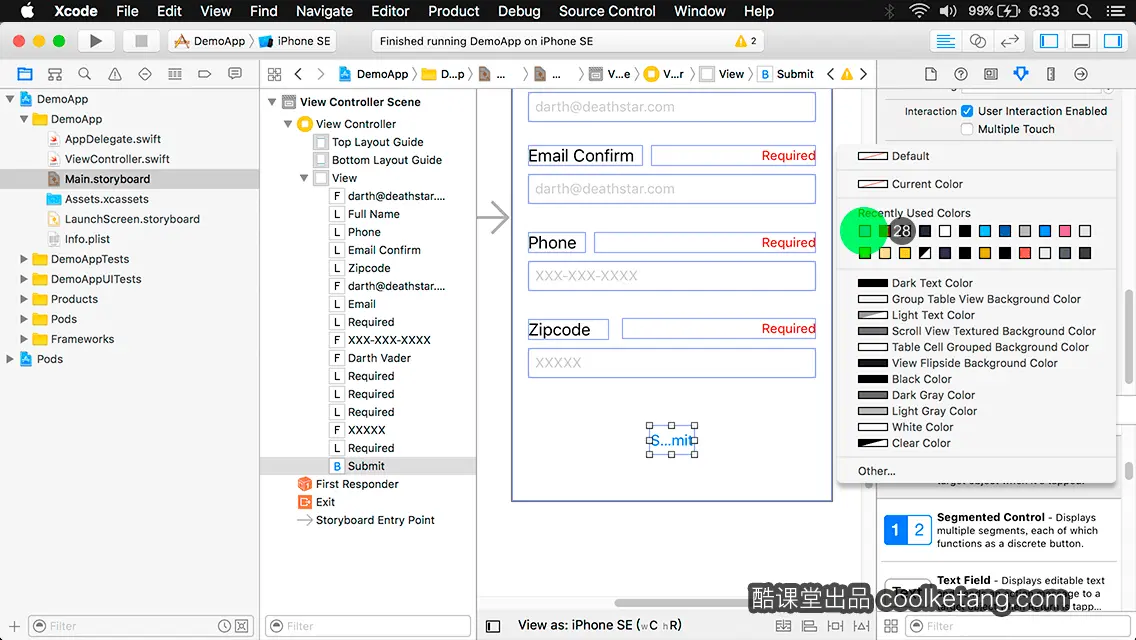Viewport: 1136px width, 640px height.
Task: Toggle User Interaction Enabled checkbox
Action: pyautogui.click(x=966, y=111)
